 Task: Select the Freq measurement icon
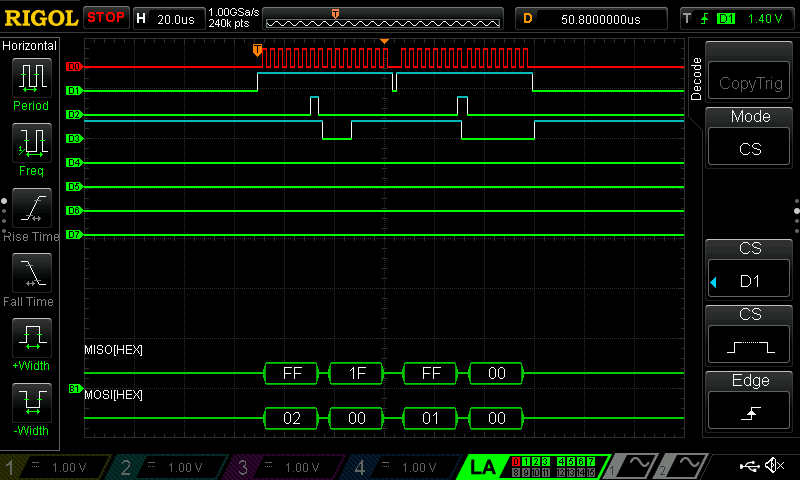[30, 143]
